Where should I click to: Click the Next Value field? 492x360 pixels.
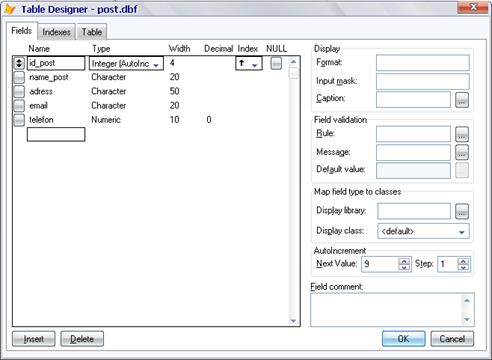380,264
